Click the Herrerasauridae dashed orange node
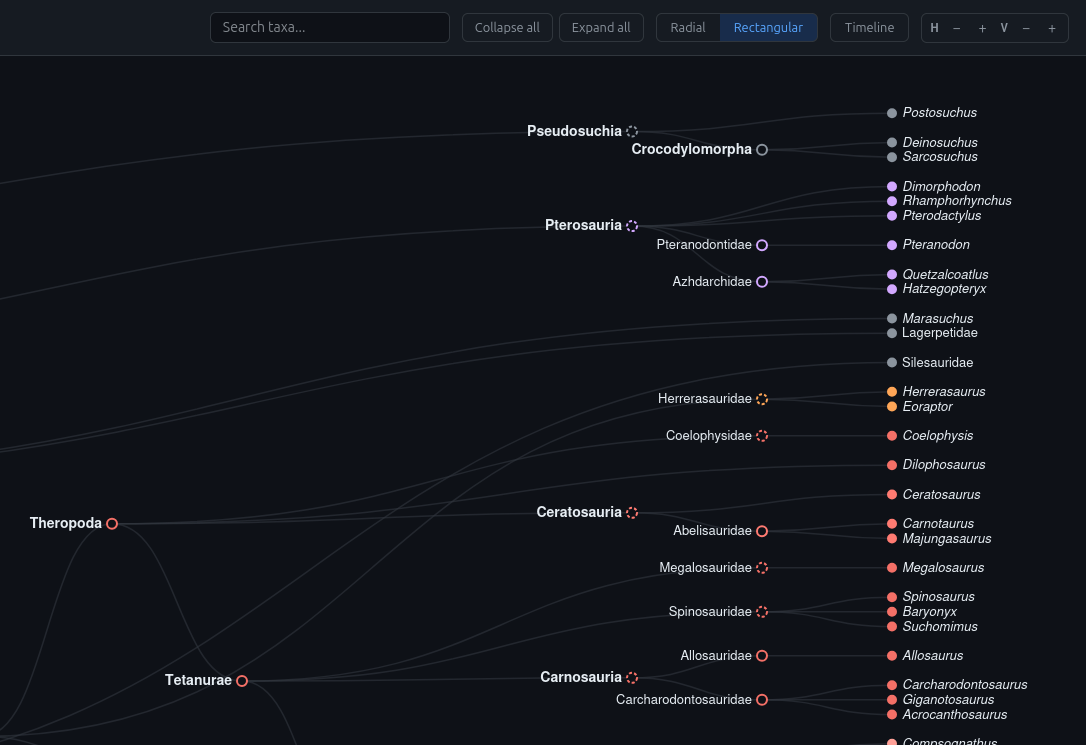The height and width of the screenshot is (745, 1086). (762, 399)
